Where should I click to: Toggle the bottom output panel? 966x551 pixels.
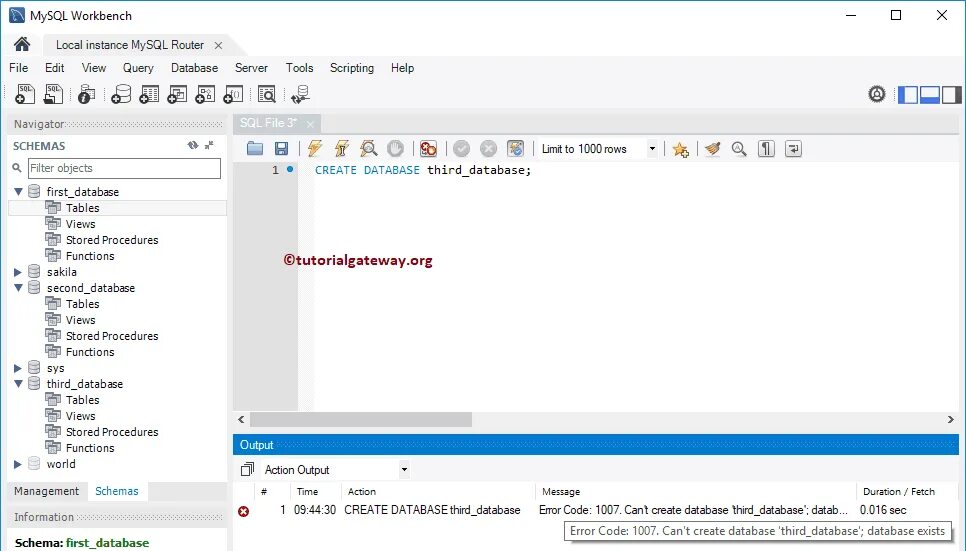[930, 95]
